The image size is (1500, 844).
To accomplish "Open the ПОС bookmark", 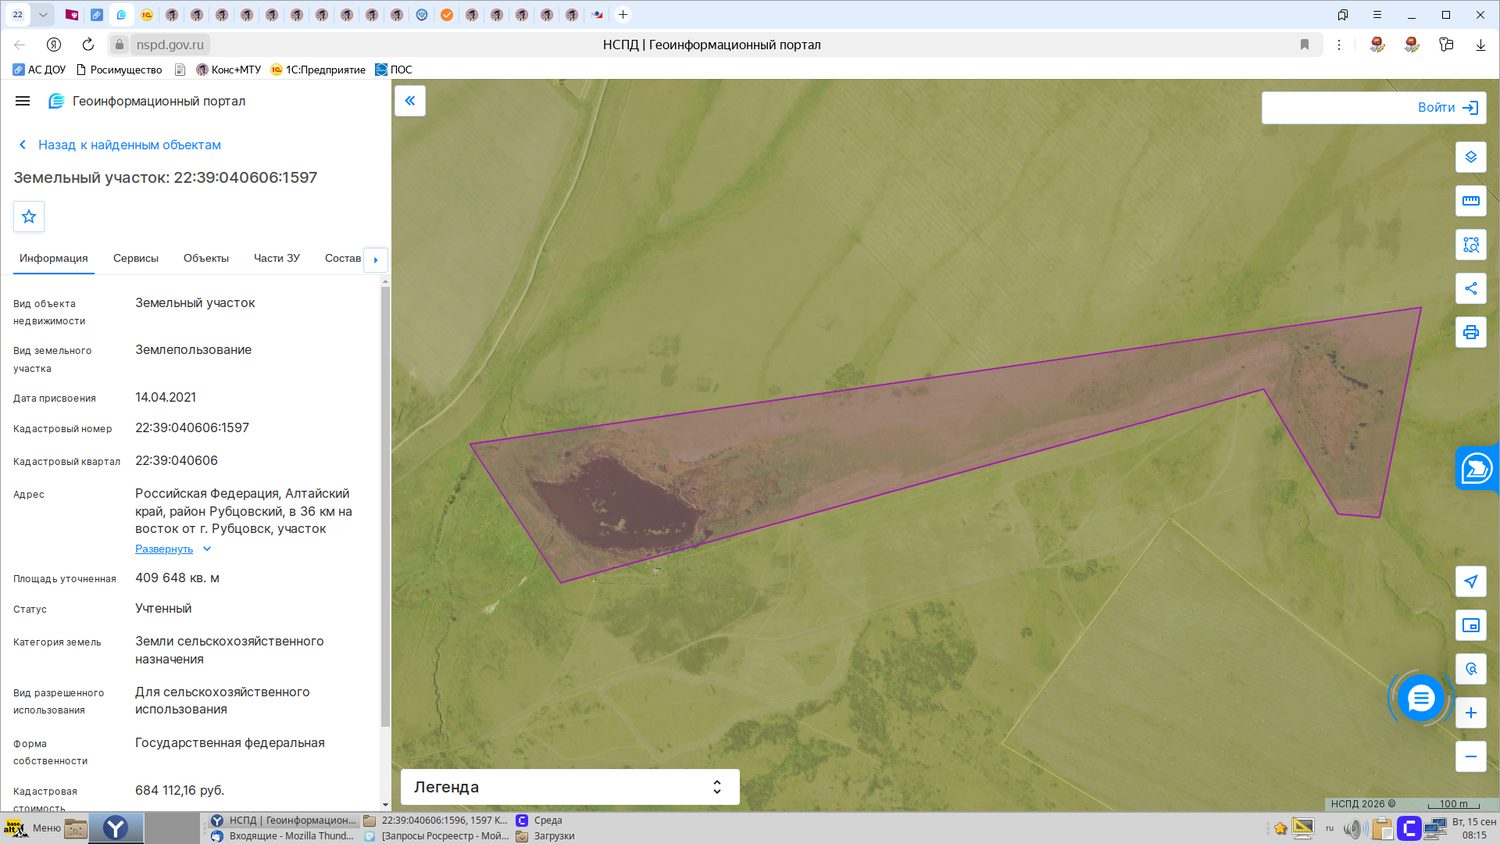I will [x=394, y=70].
